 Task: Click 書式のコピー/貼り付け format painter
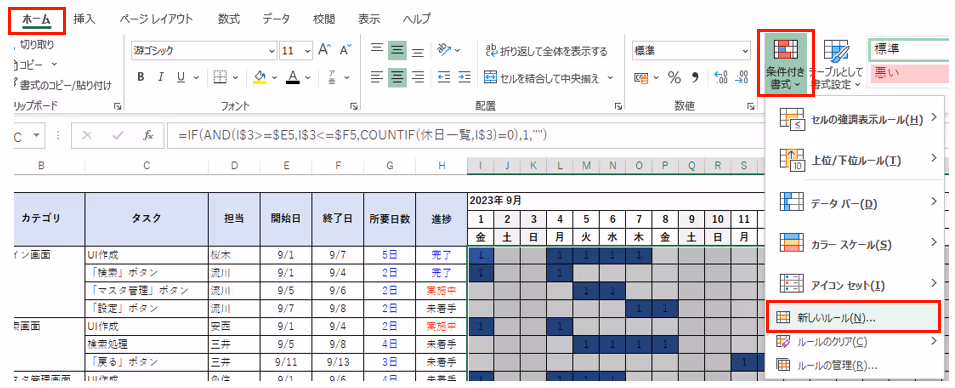pyautogui.click(x=62, y=85)
